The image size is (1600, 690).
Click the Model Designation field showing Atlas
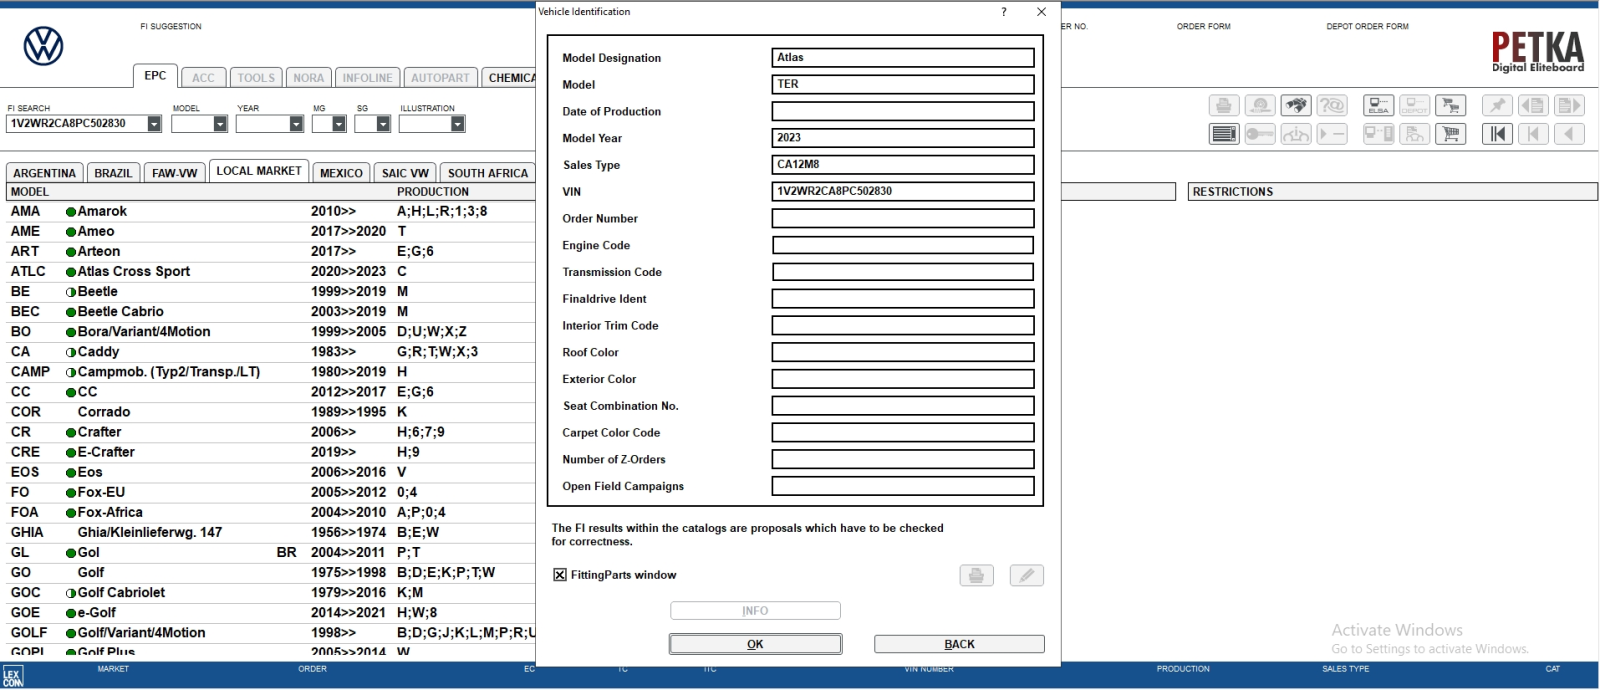click(903, 58)
